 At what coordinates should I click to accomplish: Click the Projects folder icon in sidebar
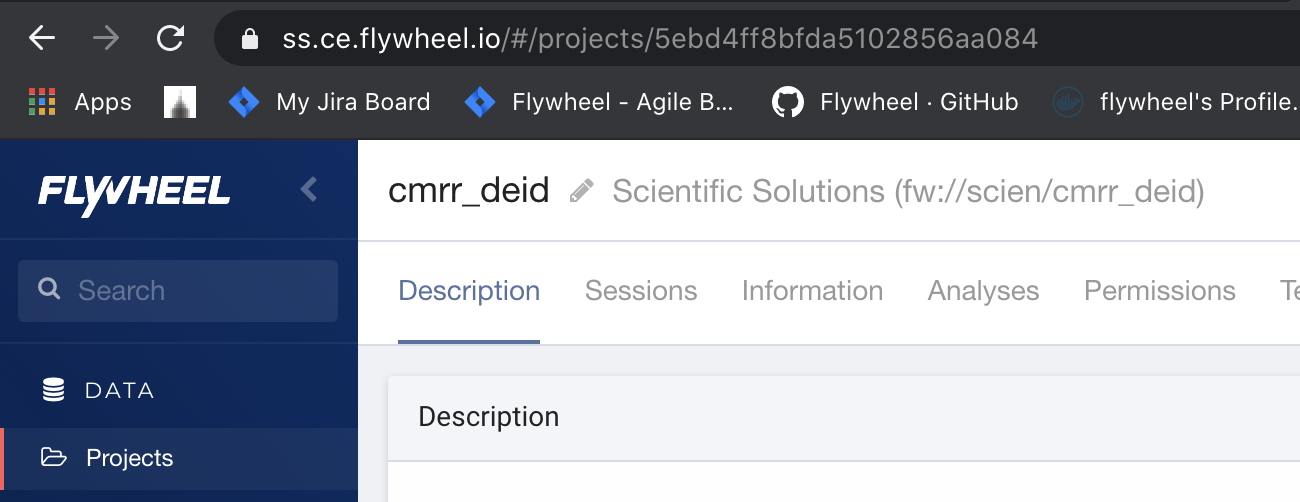coord(53,458)
